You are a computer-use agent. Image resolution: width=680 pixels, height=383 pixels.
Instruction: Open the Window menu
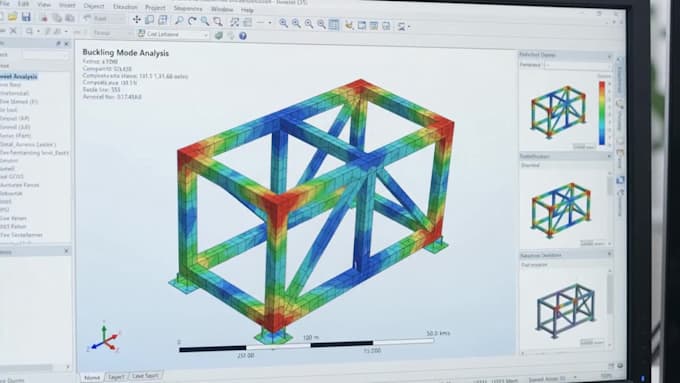(222, 9)
